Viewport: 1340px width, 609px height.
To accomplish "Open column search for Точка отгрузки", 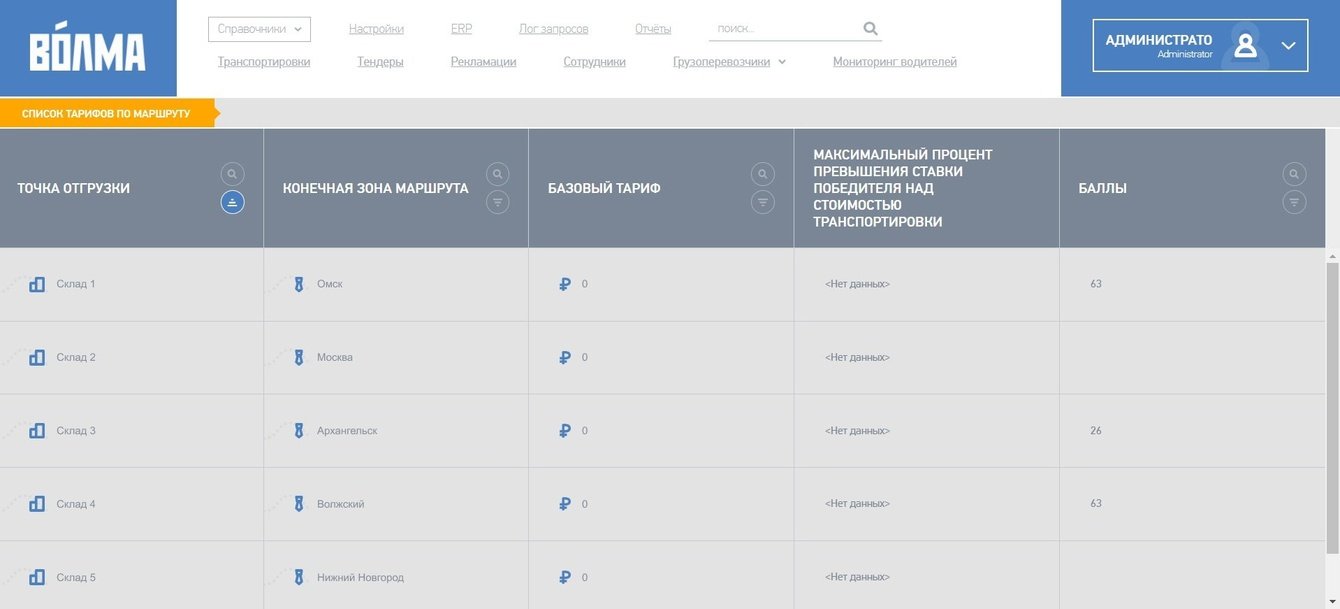I will pos(232,174).
